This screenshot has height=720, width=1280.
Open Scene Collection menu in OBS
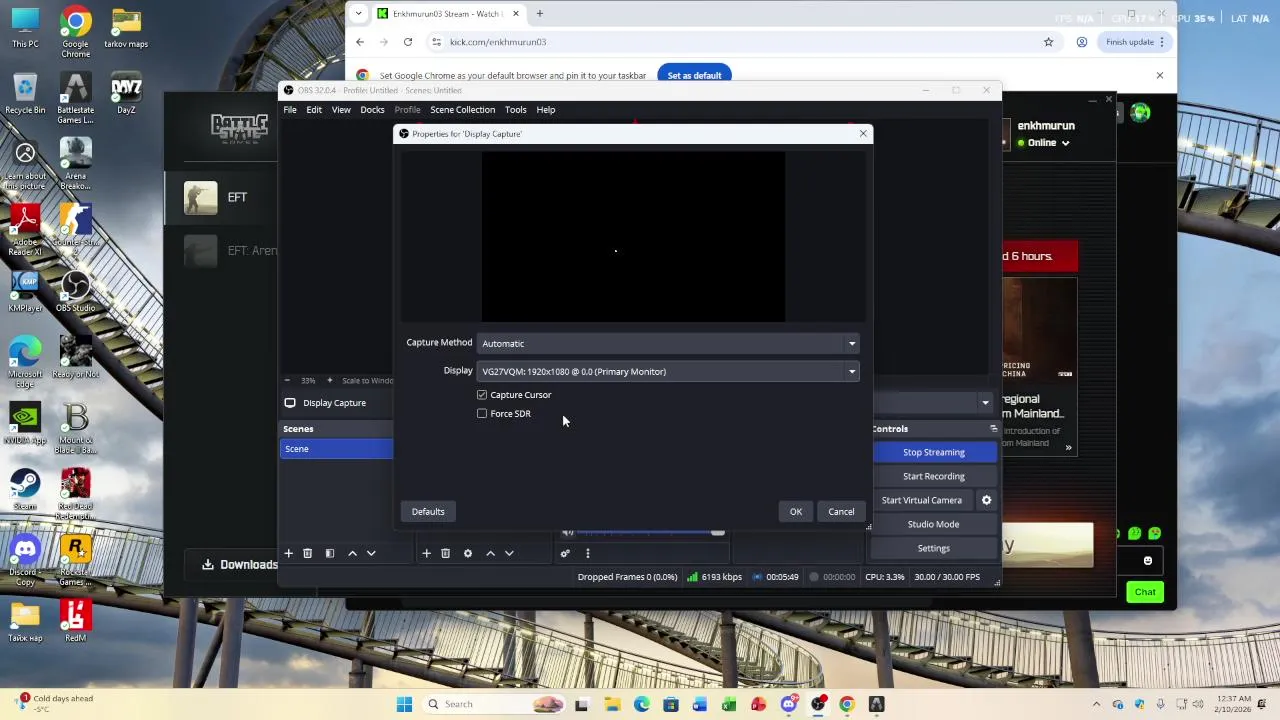click(x=462, y=110)
